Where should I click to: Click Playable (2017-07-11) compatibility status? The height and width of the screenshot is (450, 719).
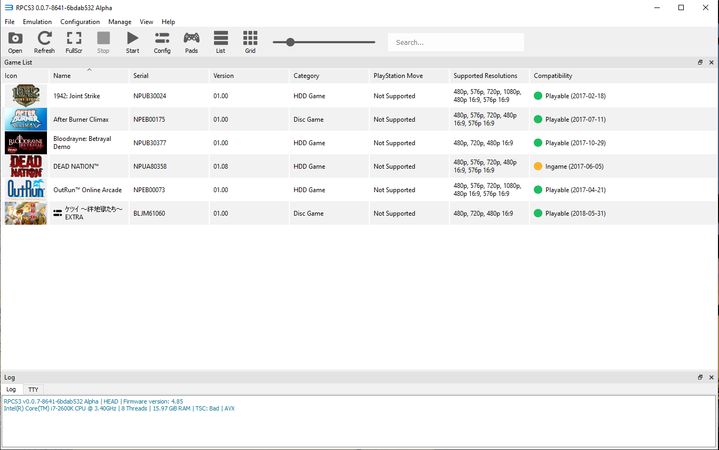tap(570, 119)
